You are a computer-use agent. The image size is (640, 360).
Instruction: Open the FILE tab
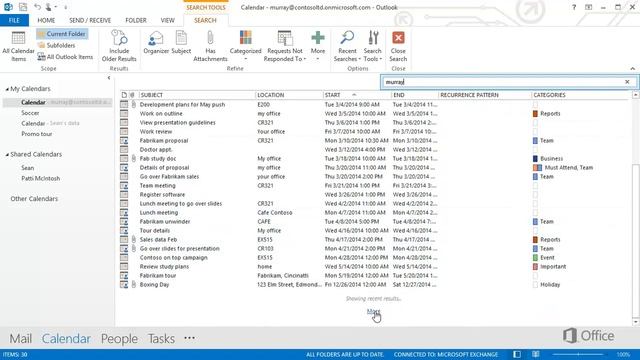pyautogui.click(x=14, y=20)
